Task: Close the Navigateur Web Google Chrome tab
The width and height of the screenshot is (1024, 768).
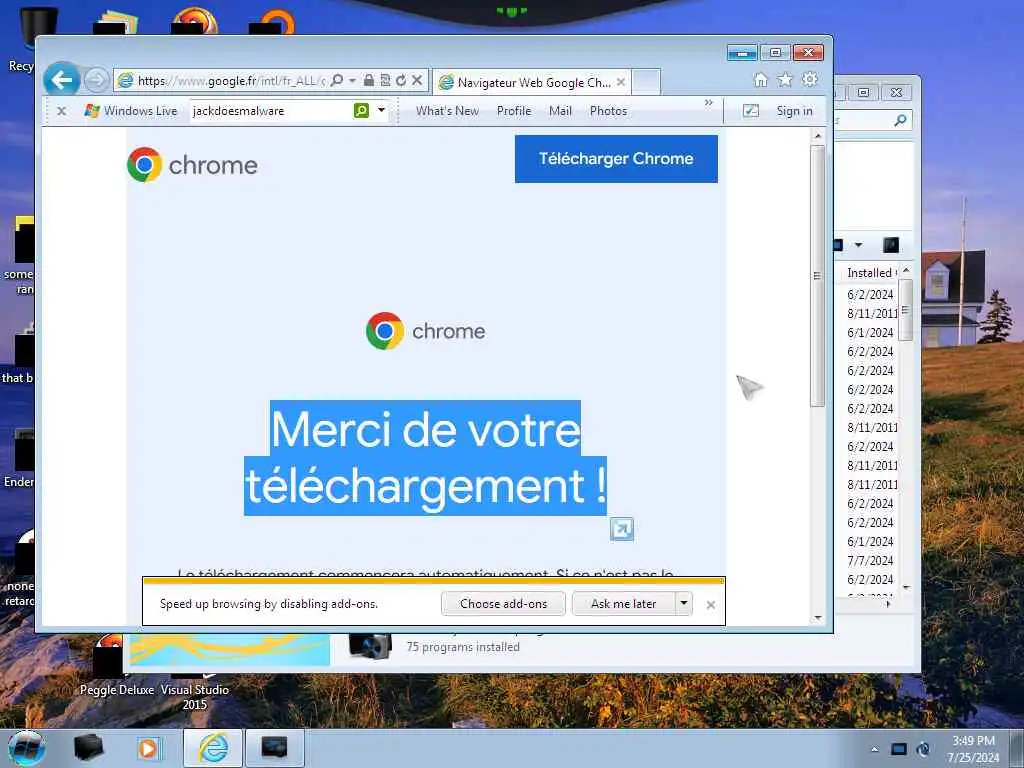Action: pos(621,82)
